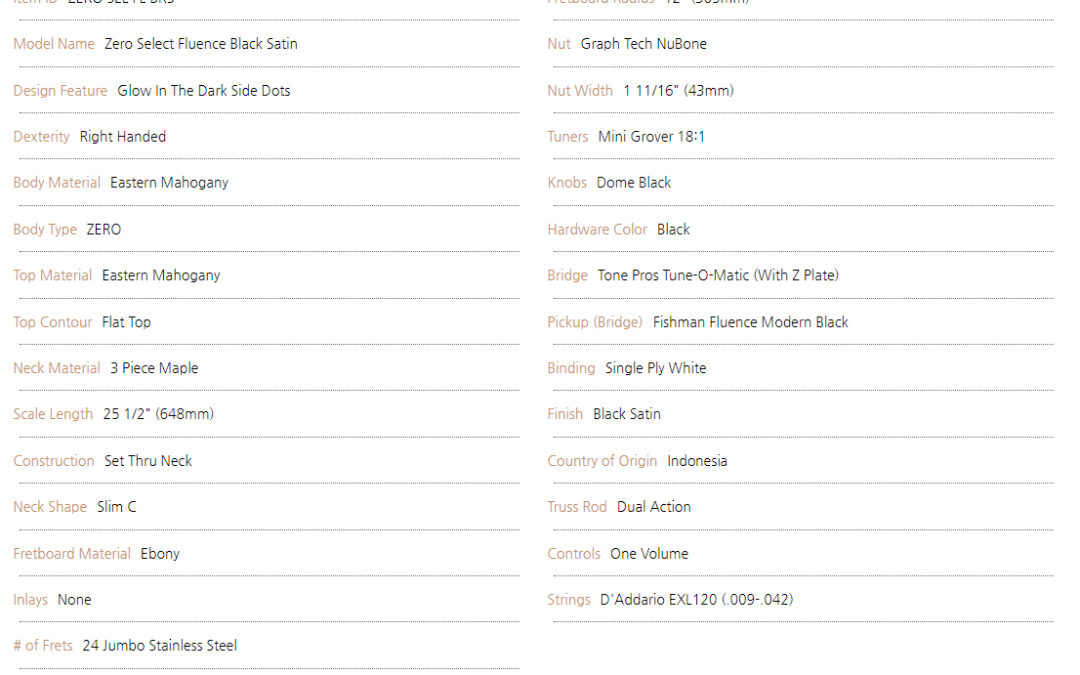Click the Set Thru Neck construction text

point(148,461)
